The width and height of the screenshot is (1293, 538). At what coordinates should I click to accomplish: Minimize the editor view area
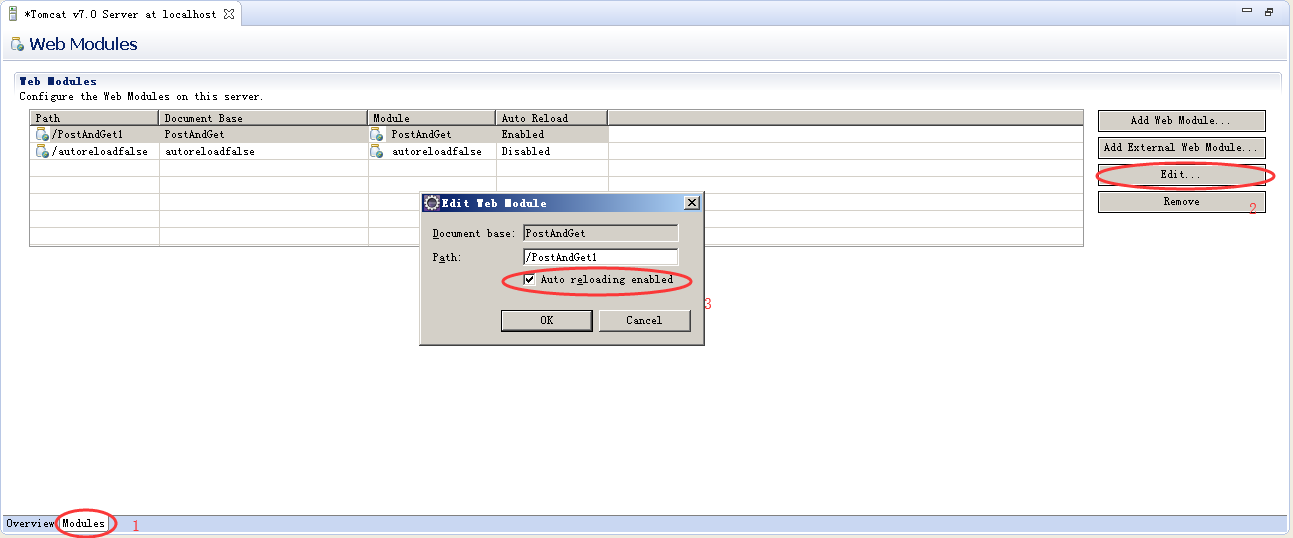1248,13
